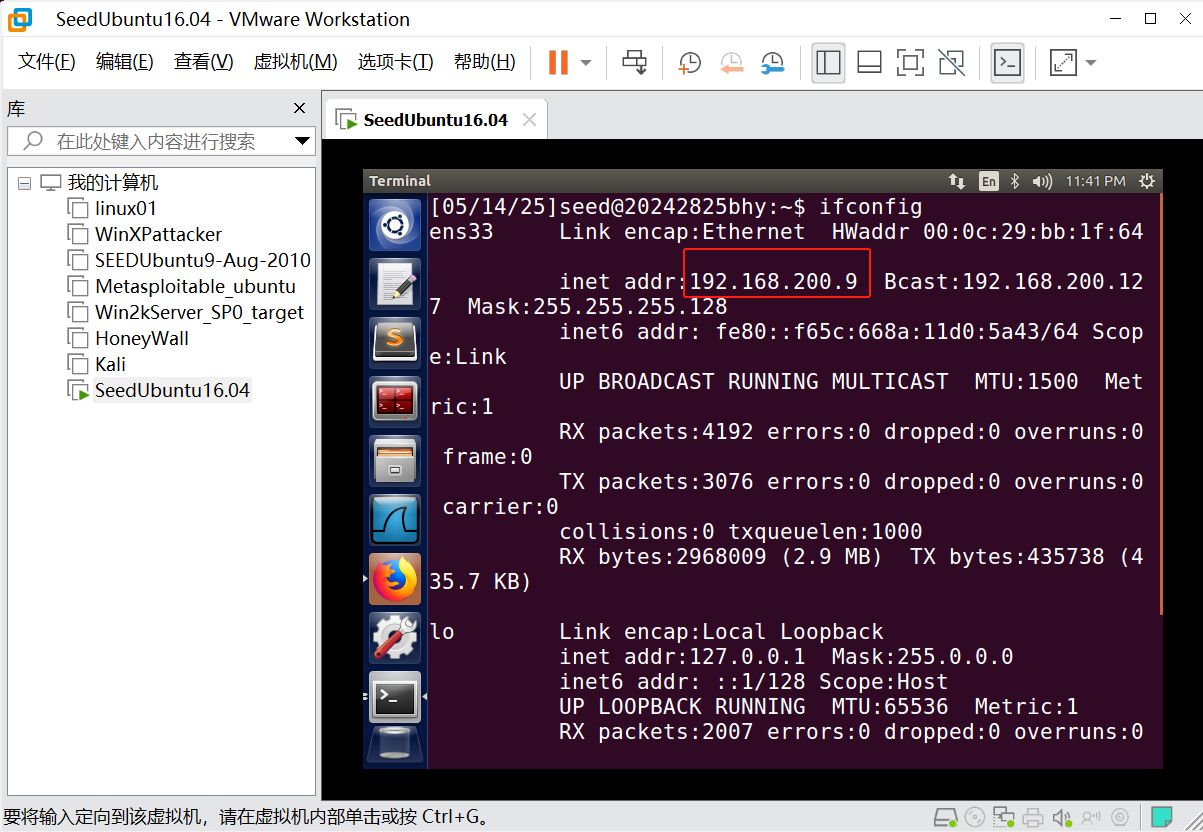The height and width of the screenshot is (832, 1203).
Task: Select the 我的计算机 label in the library
Action: 113,183
